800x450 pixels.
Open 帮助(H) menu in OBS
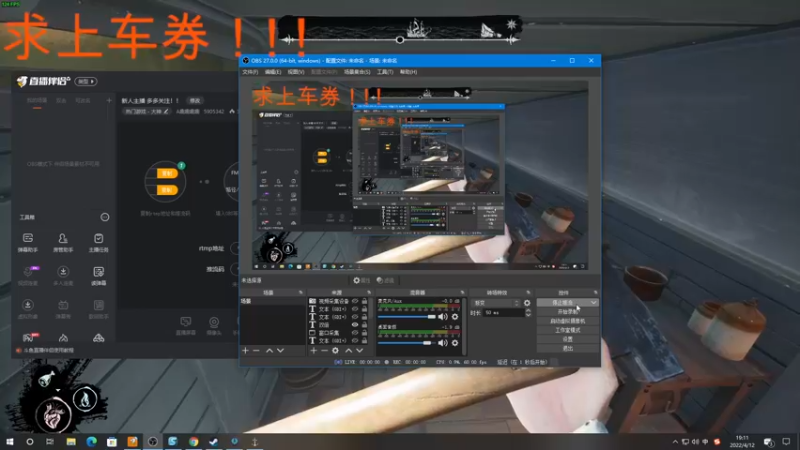point(408,72)
